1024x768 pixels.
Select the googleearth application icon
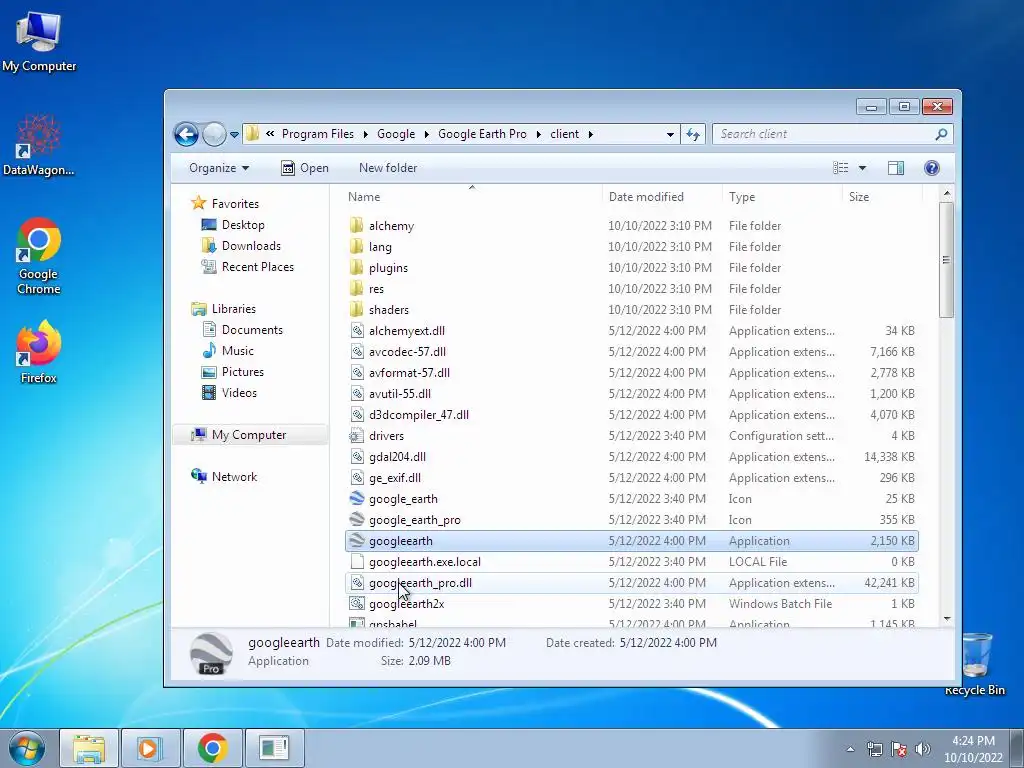[357, 540]
